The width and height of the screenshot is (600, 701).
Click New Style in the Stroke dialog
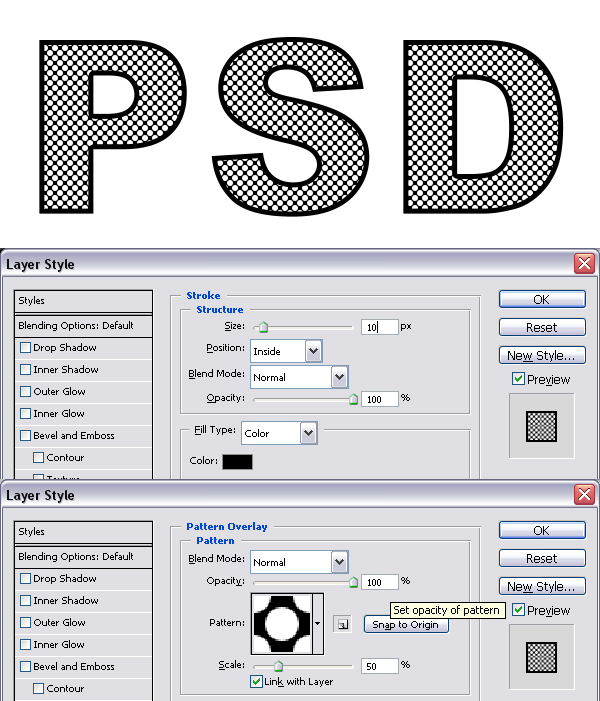[x=542, y=355]
